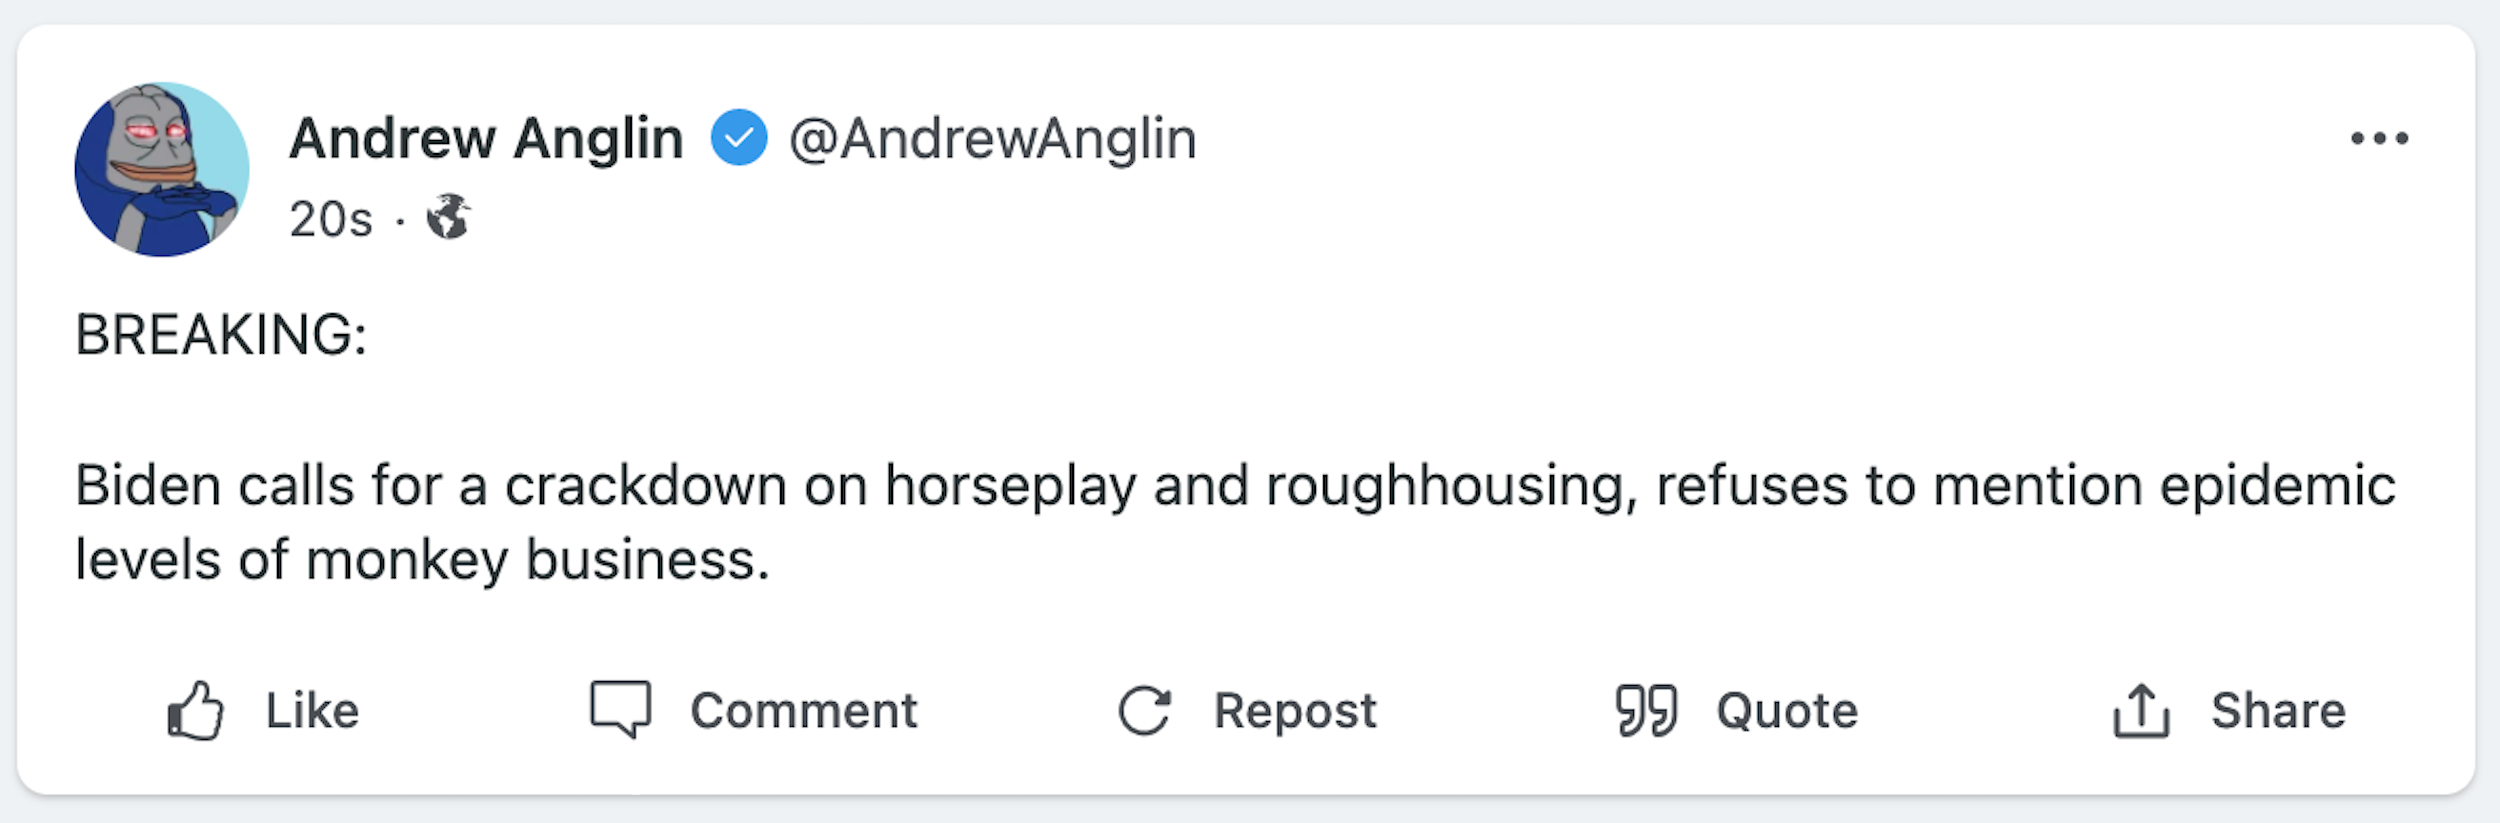Click the globe public visibility icon
Viewport: 2500px width, 823px height.
(448, 217)
